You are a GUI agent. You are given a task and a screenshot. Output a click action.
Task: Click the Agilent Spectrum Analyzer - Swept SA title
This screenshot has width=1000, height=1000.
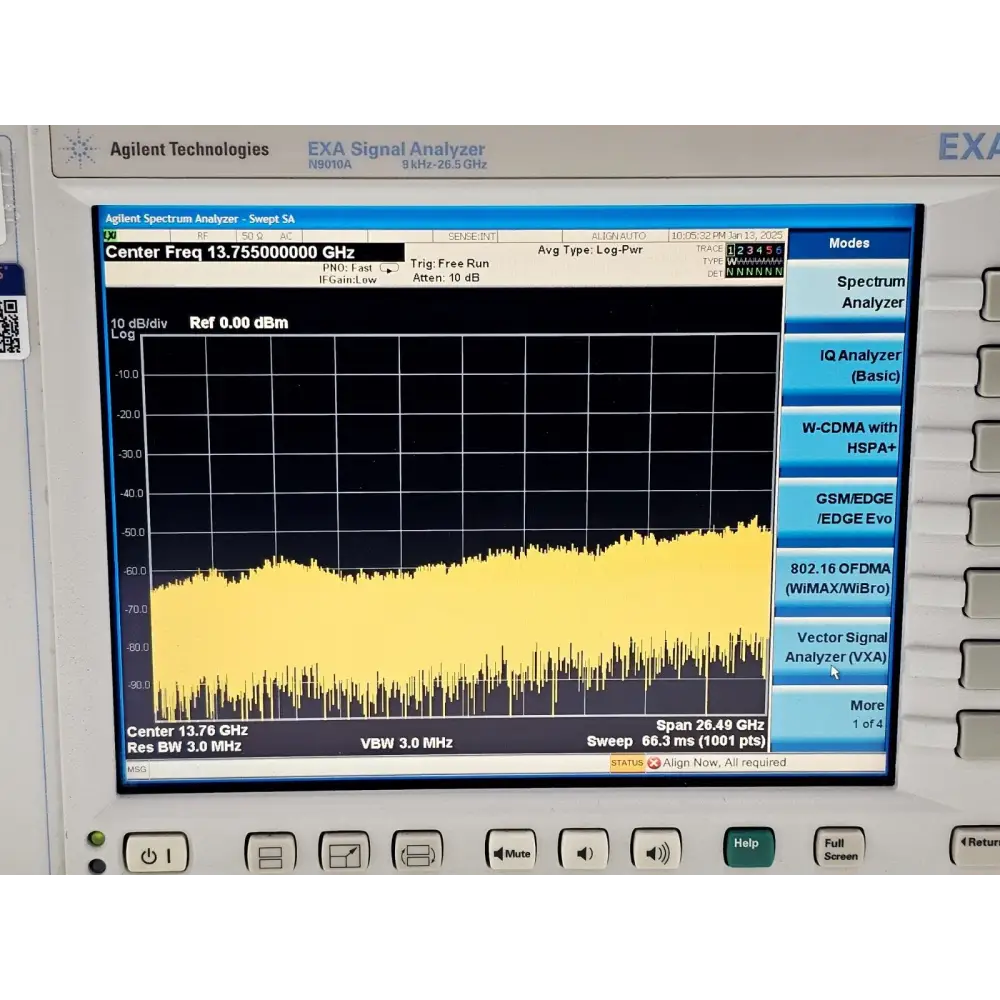200,219
